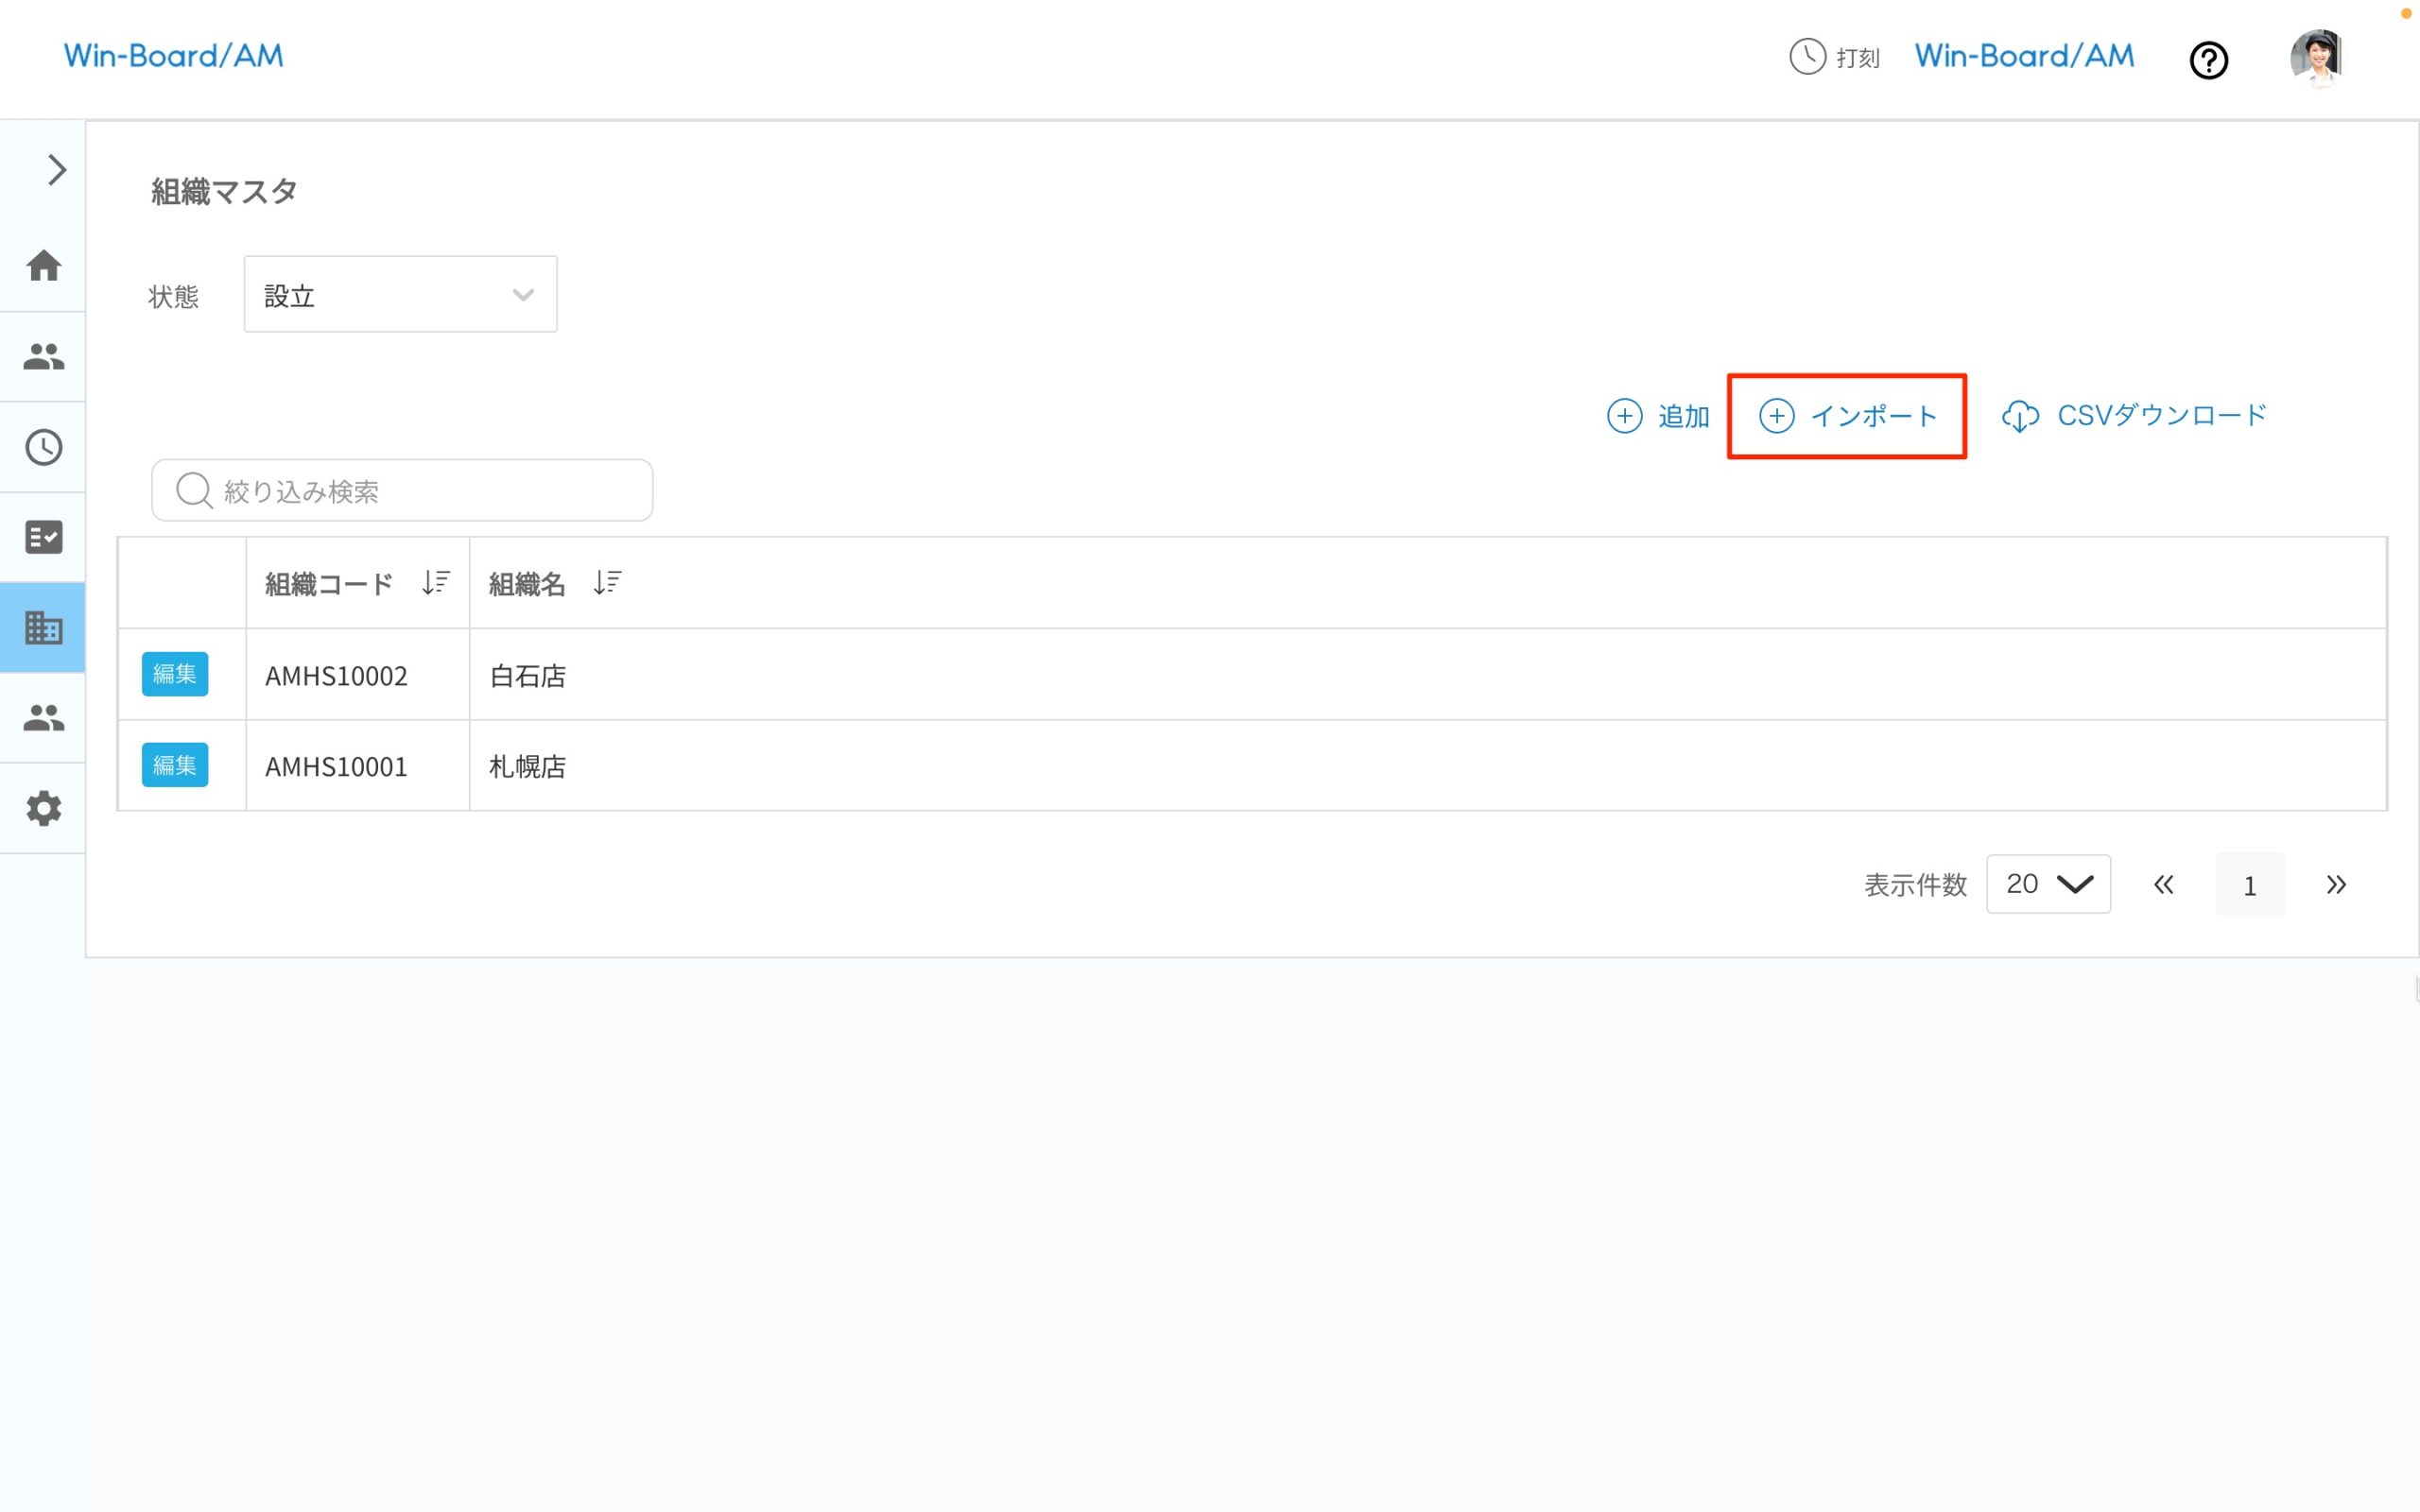Click the インポート import button
2420x1512 pixels.
1847,416
